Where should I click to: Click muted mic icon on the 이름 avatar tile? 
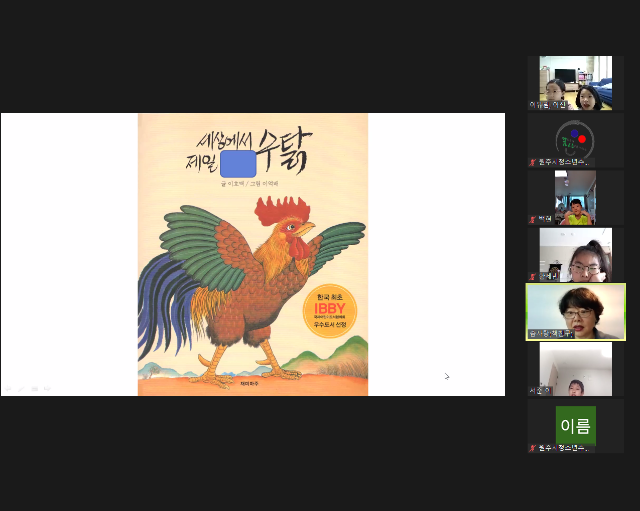tap(532, 448)
